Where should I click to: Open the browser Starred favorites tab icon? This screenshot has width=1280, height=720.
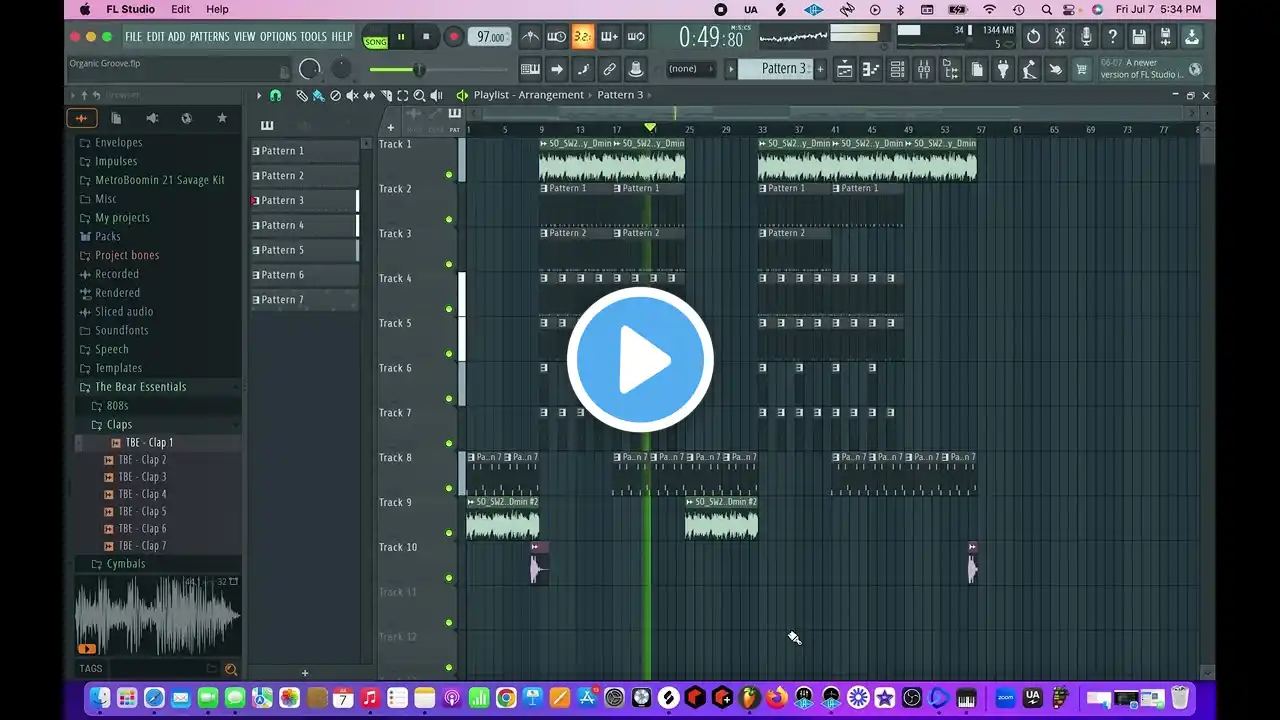click(222, 118)
